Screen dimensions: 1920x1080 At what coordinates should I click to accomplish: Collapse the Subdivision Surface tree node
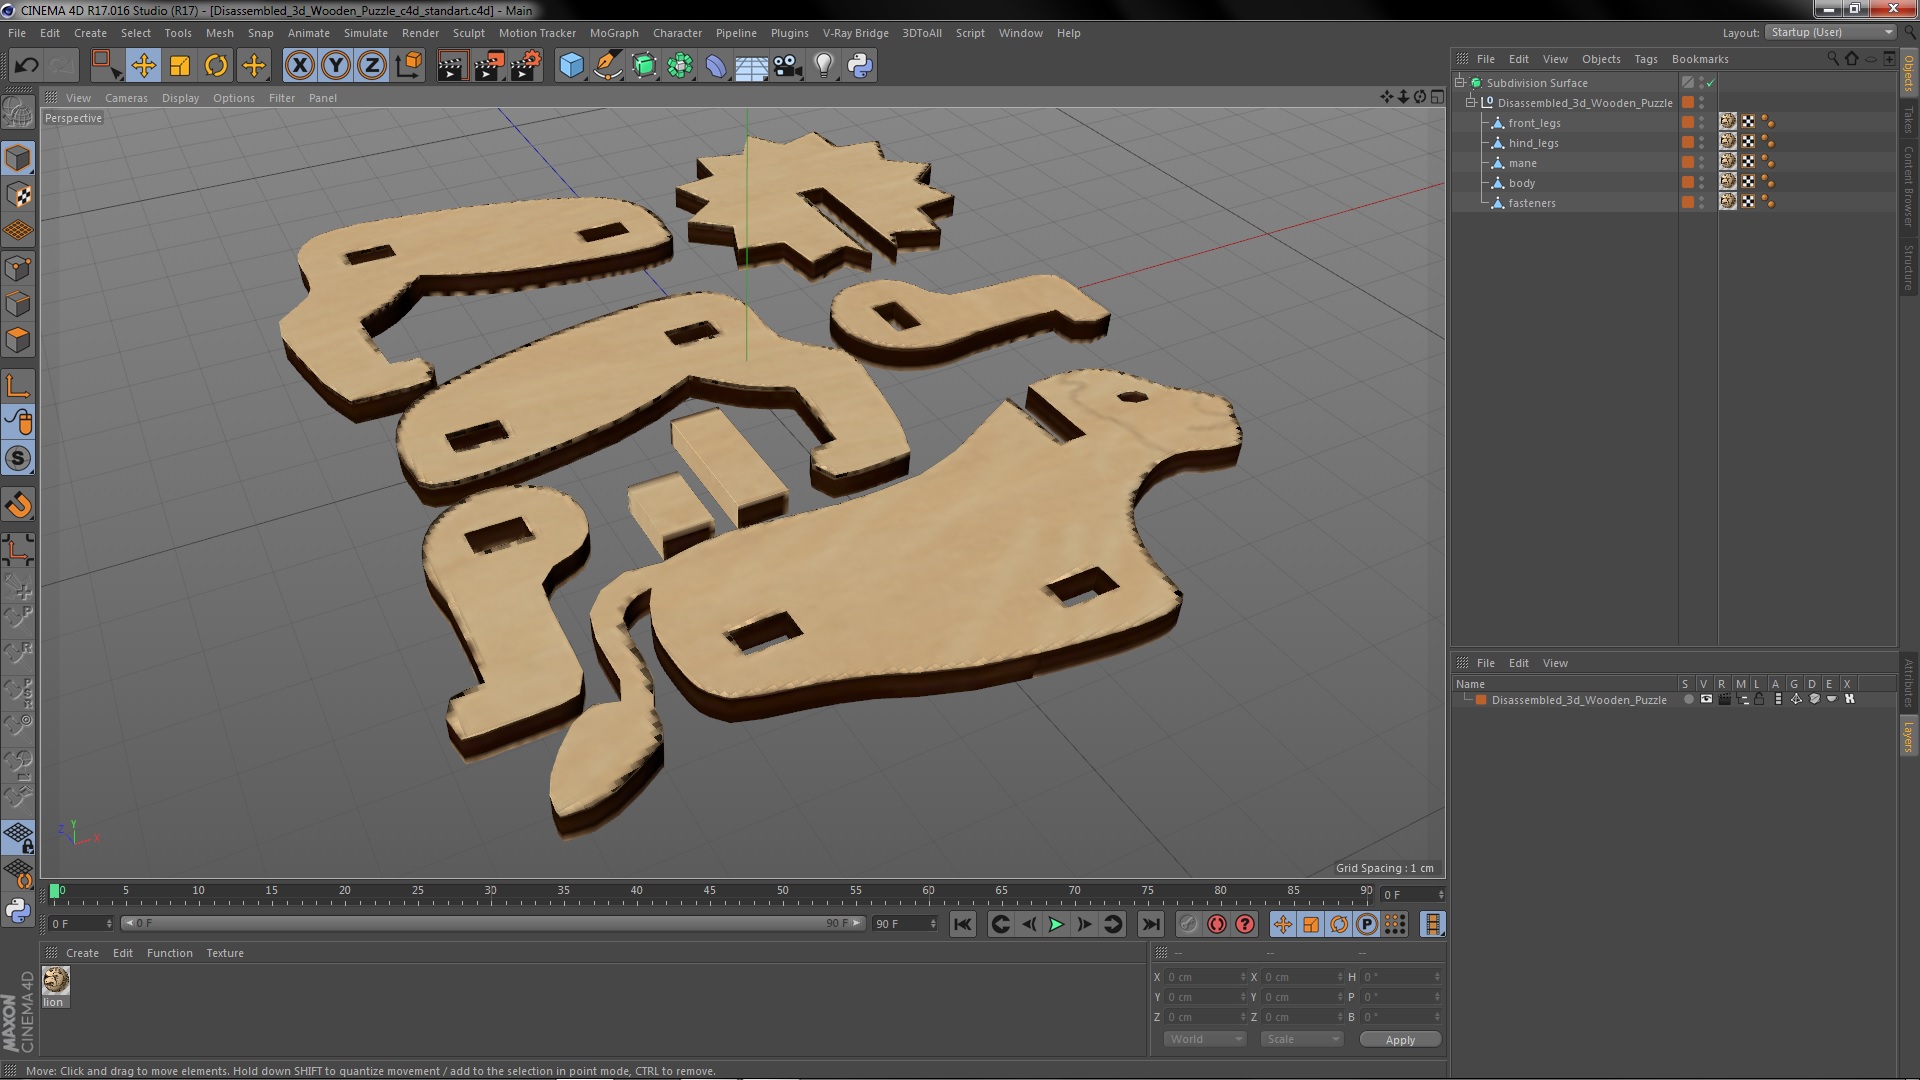click(1460, 83)
